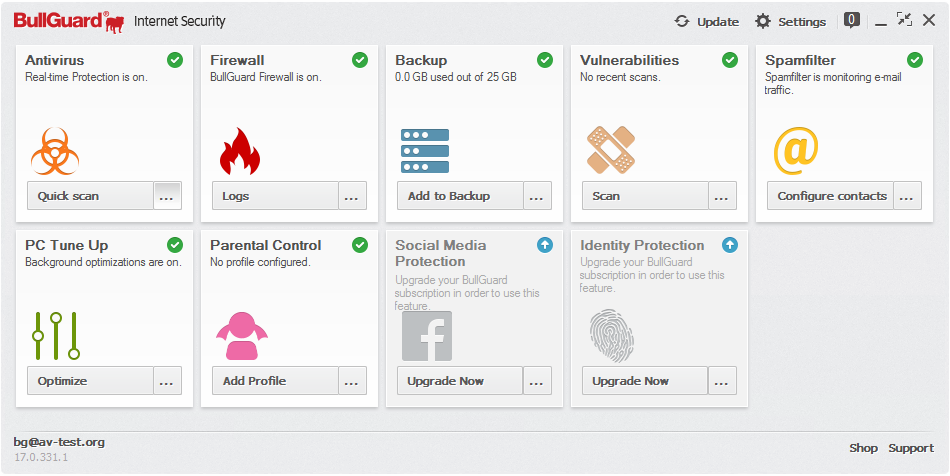Click the Parental Control girl icon
Viewport: 950px width, 476px height.
point(240,336)
